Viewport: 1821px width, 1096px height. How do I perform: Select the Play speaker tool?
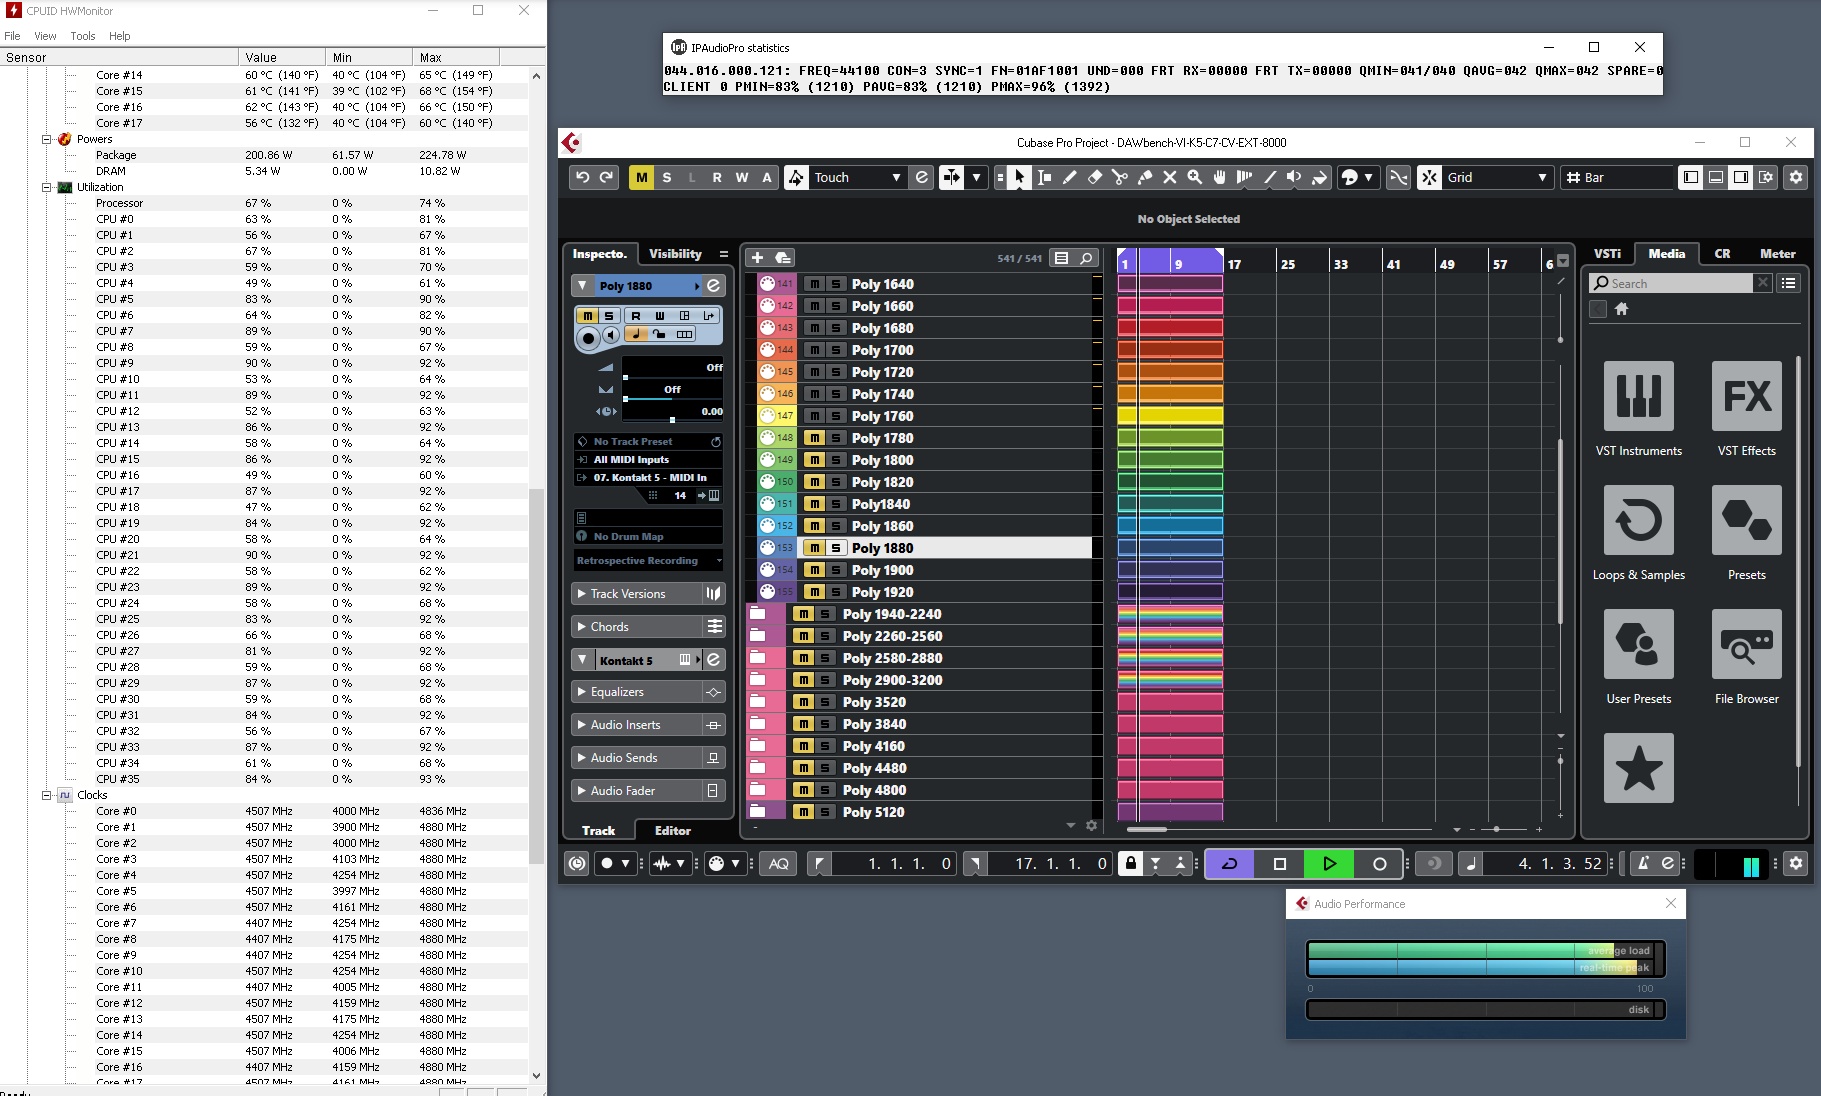[1294, 177]
